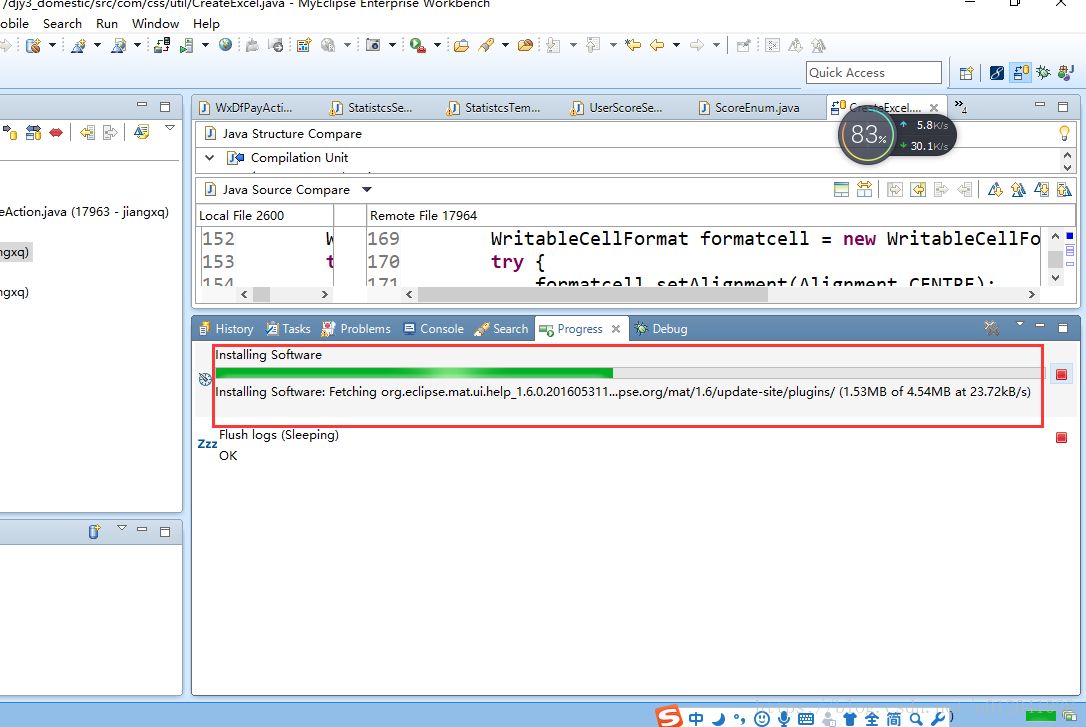Screen dimensions: 1086x727
Task: Open the Window menu
Action: click(155, 24)
